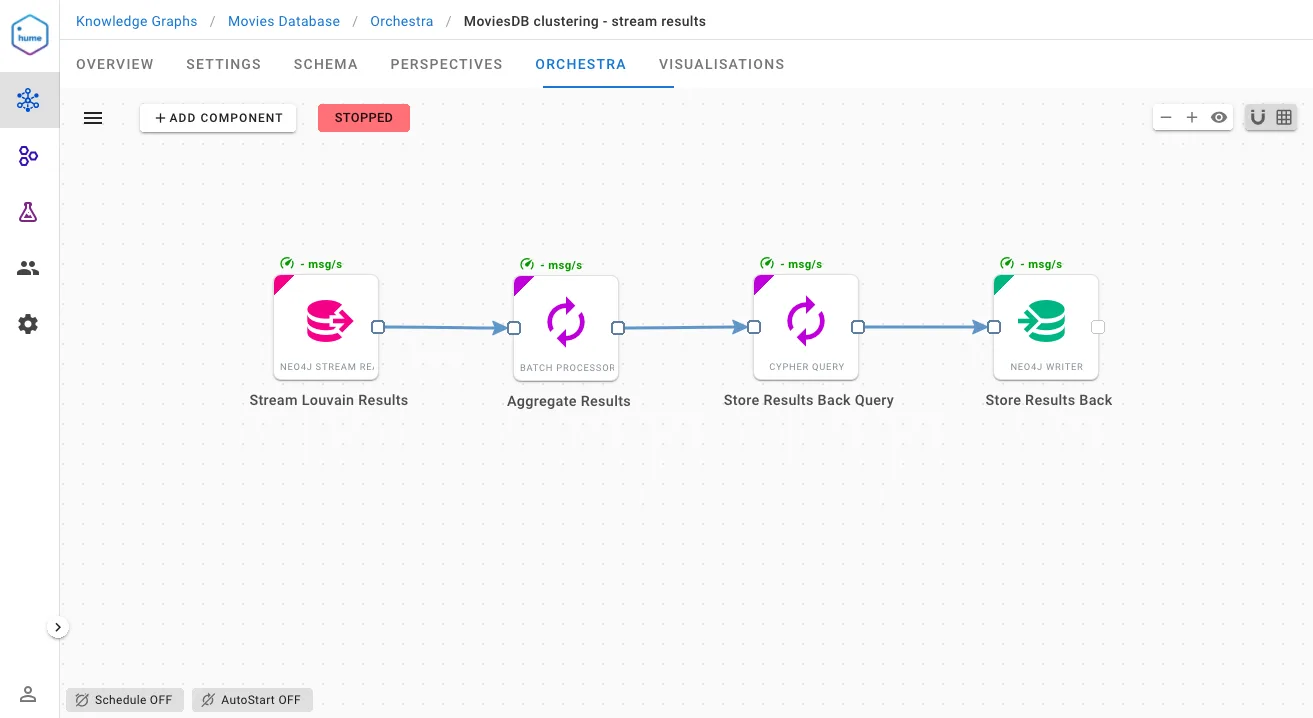Image resolution: width=1313 pixels, height=718 pixels.
Task: Click input port of Store Results Back
Action: (994, 327)
